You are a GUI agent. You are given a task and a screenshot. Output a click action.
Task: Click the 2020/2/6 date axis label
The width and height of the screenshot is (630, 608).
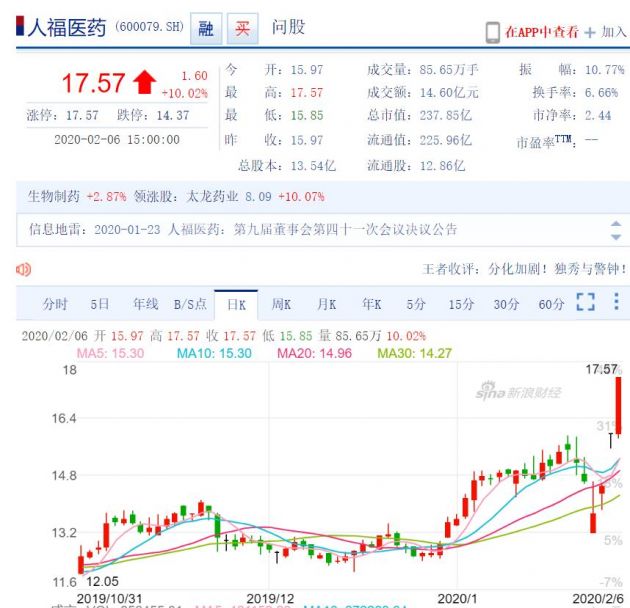point(598,599)
